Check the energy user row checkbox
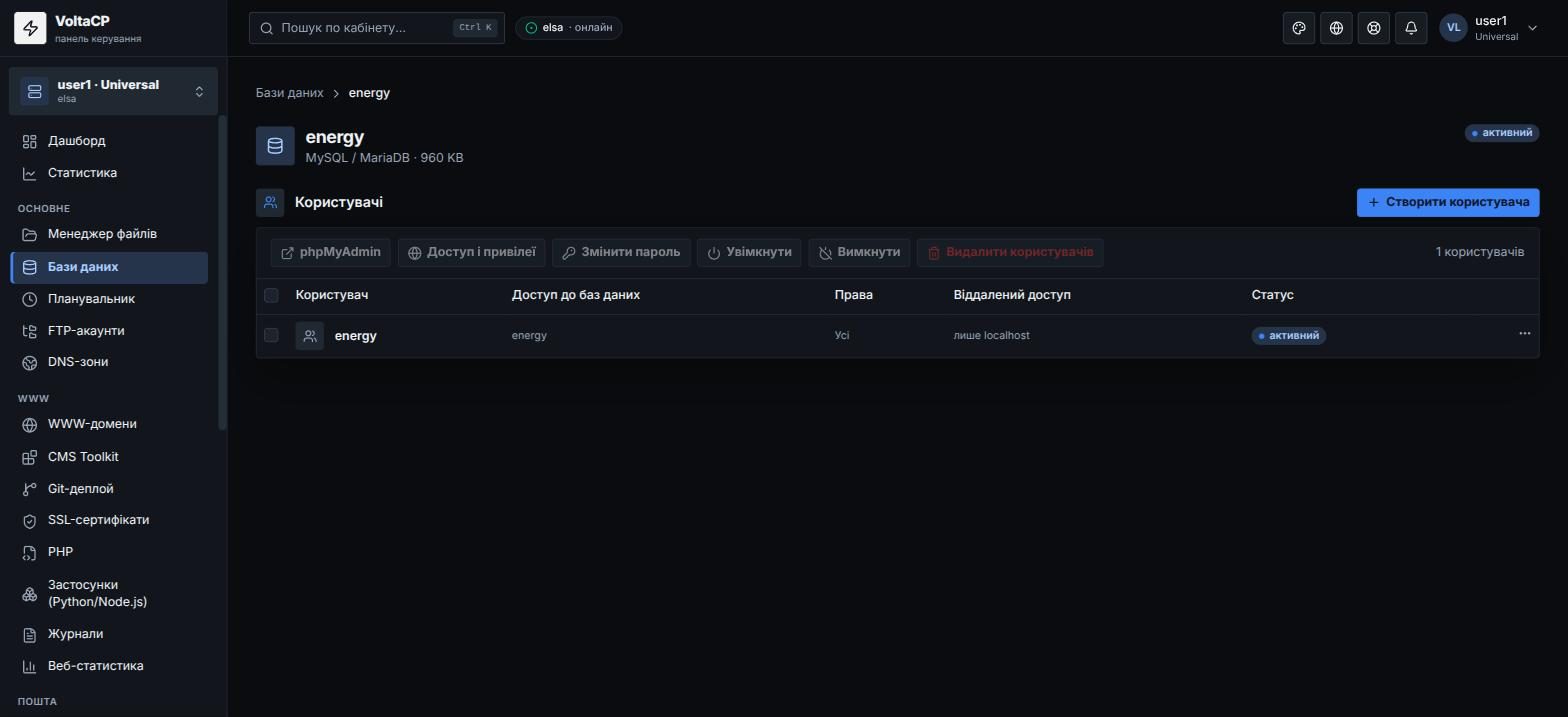 click(271, 335)
